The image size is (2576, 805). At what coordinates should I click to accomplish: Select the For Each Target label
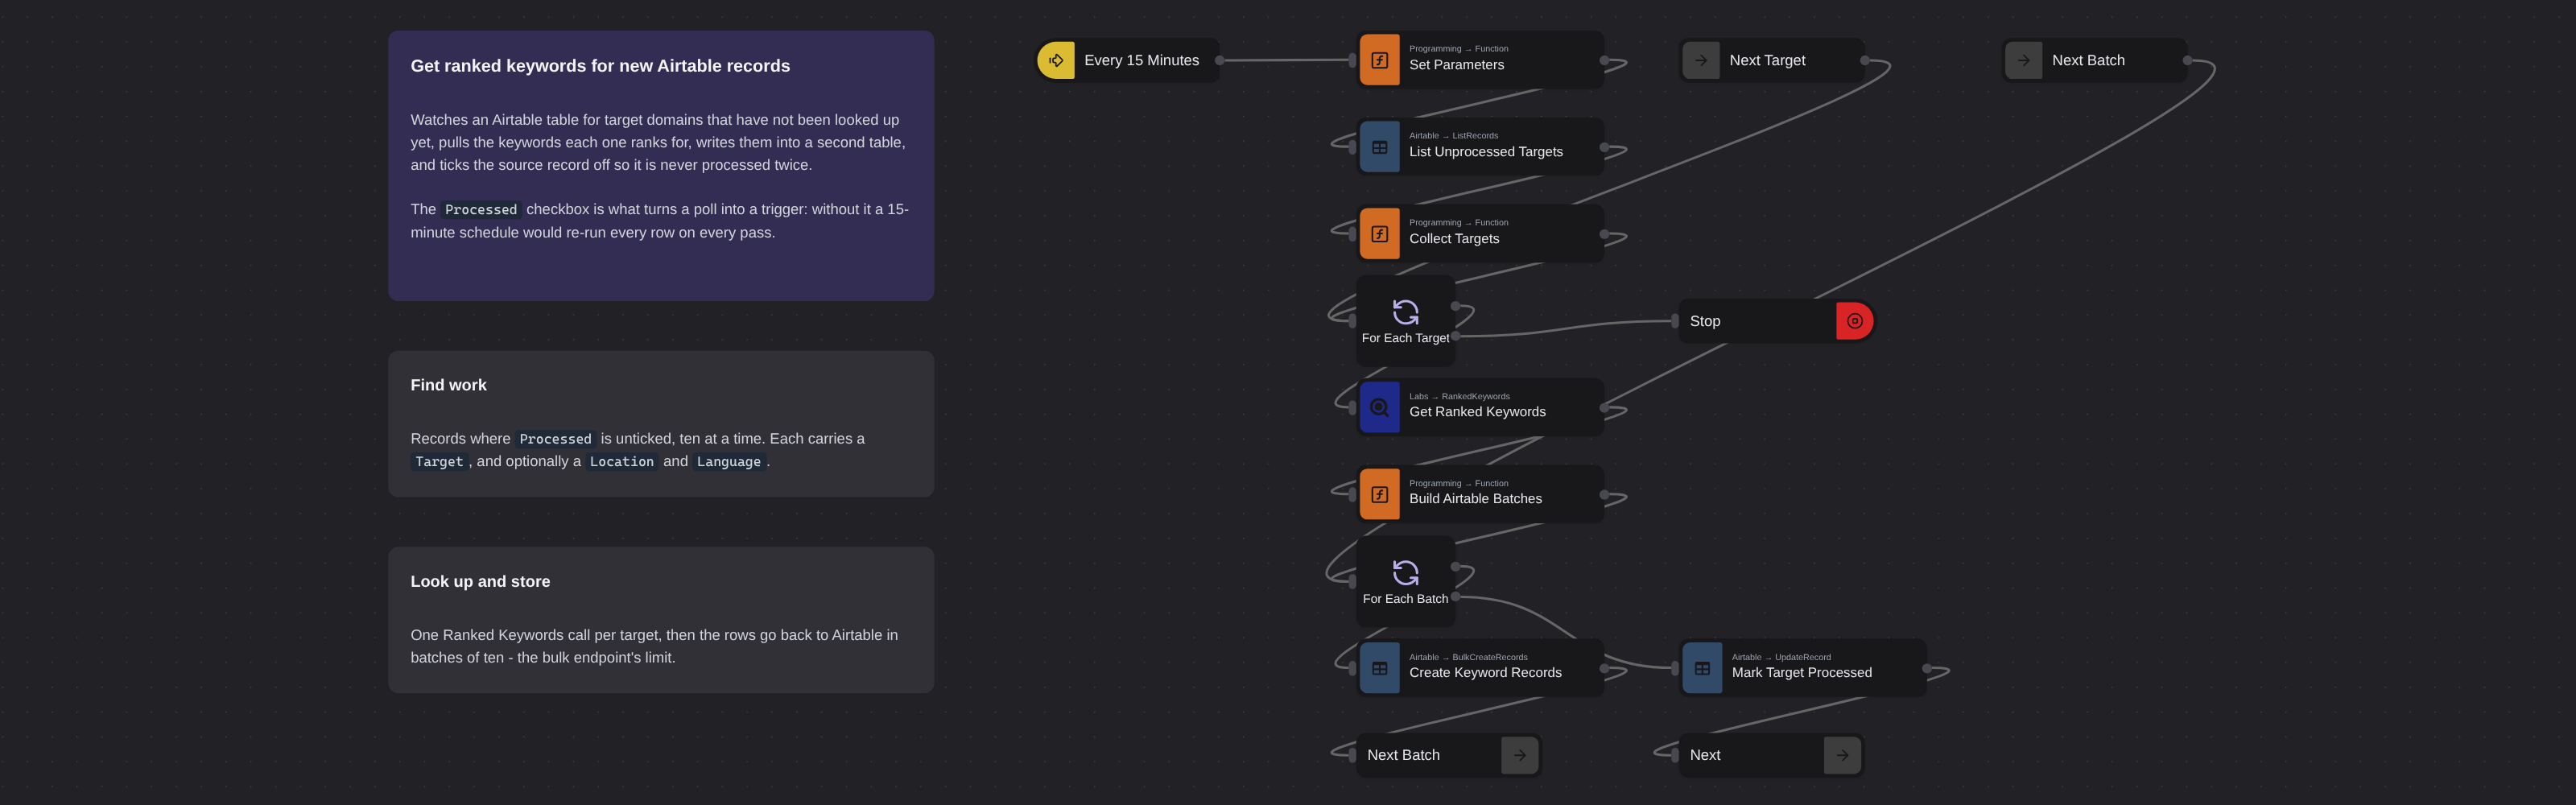1405,338
